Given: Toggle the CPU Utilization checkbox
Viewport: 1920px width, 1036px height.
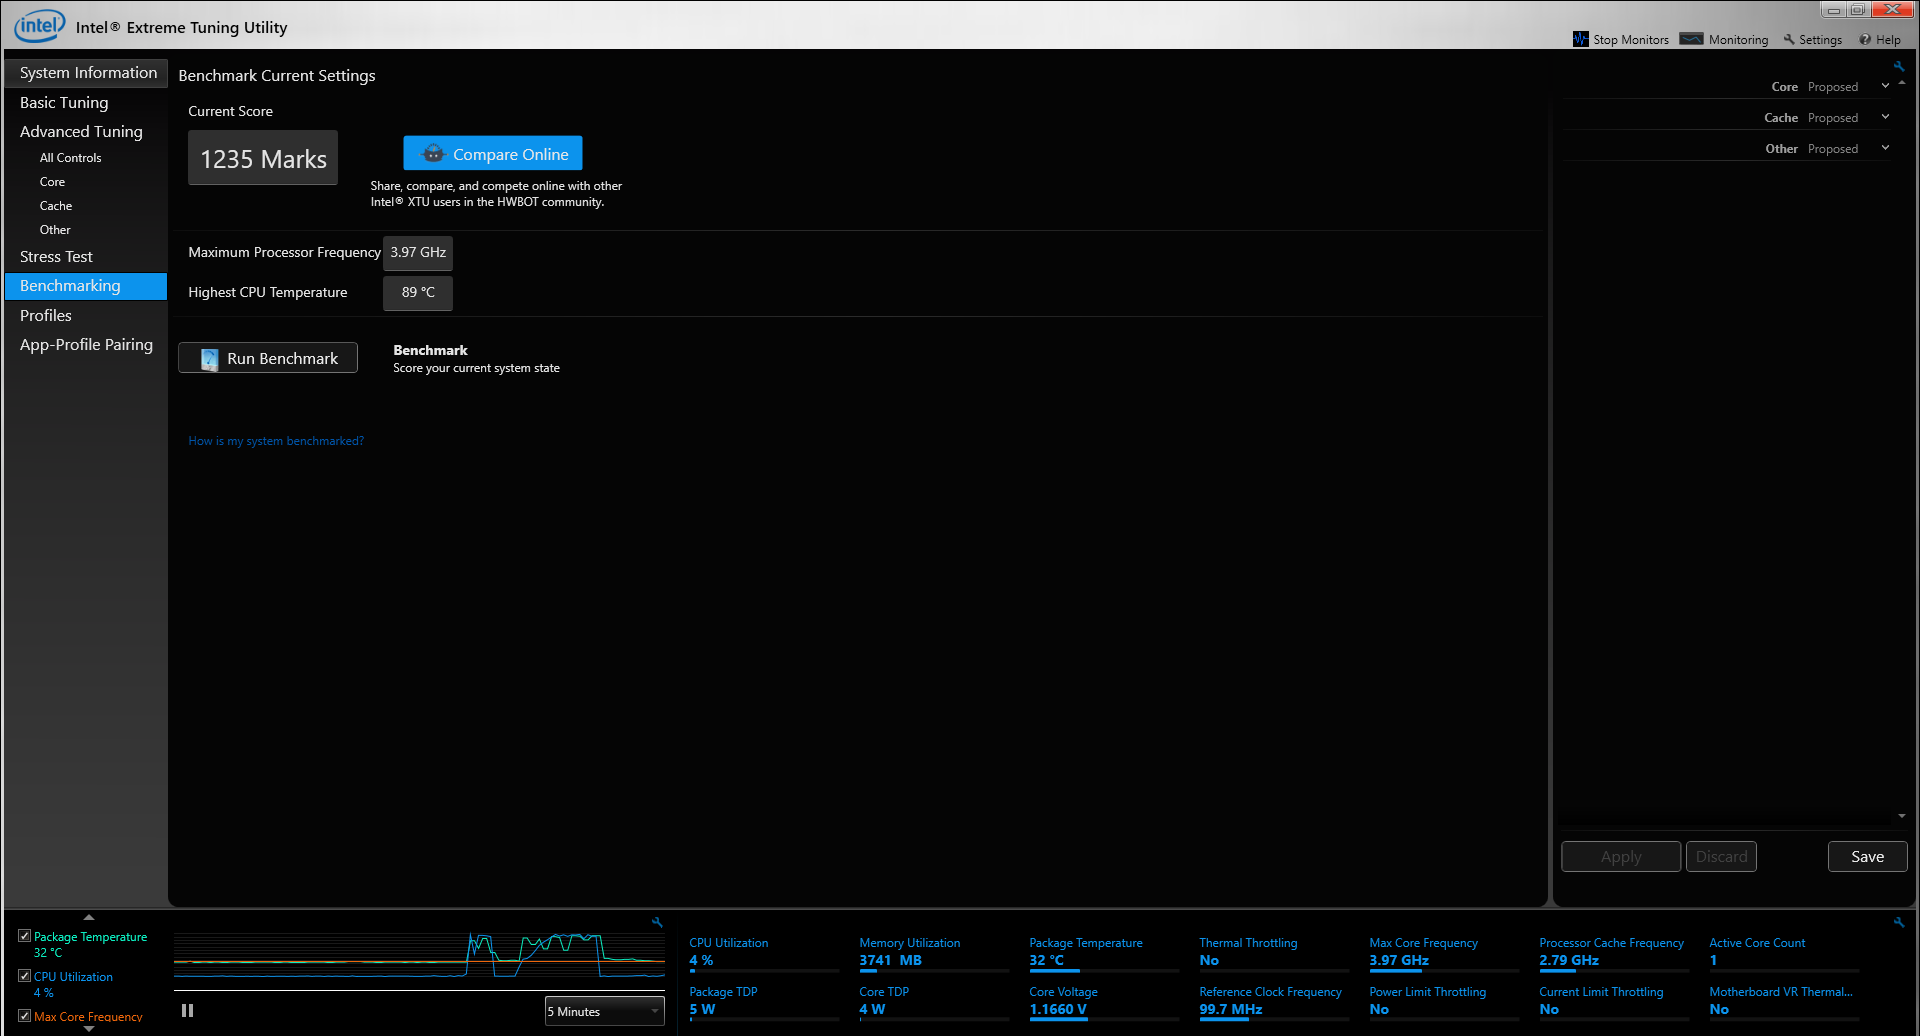Looking at the screenshot, I should coord(24,976).
